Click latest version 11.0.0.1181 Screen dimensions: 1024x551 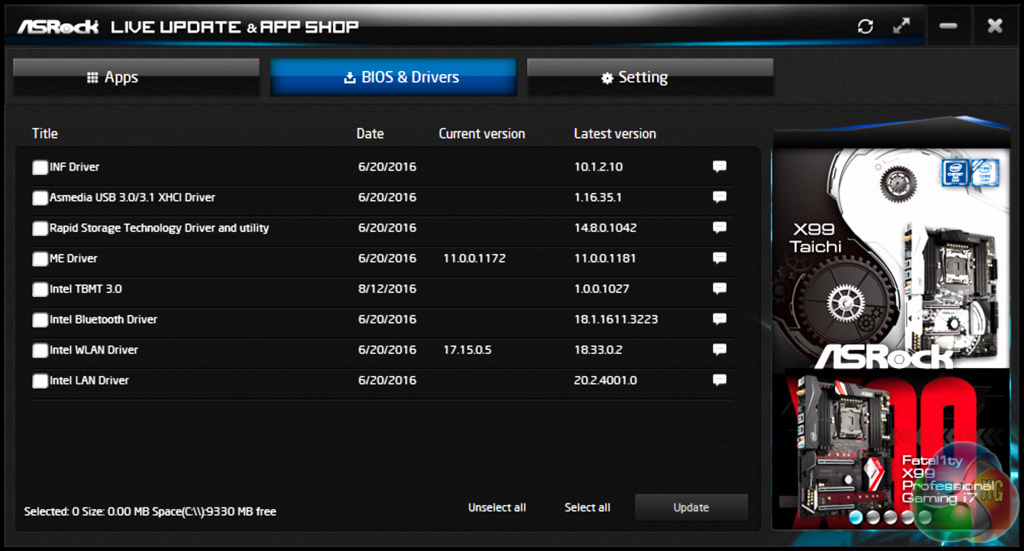(x=605, y=258)
